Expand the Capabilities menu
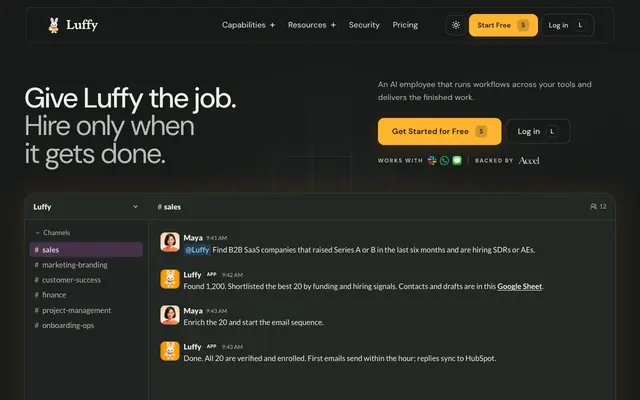This screenshot has width=640, height=400. (x=248, y=25)
